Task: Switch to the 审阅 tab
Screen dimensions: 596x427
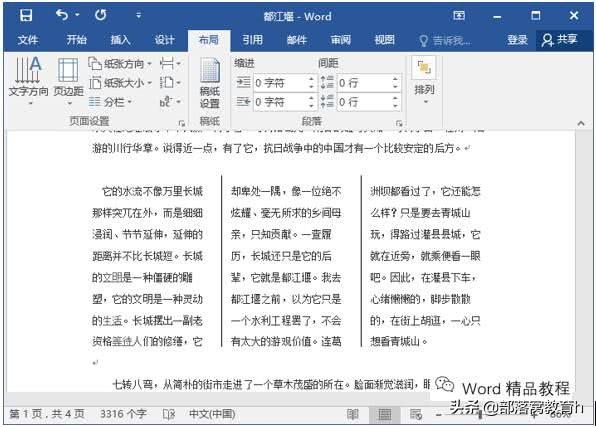Action: click(x=341, y=40)
